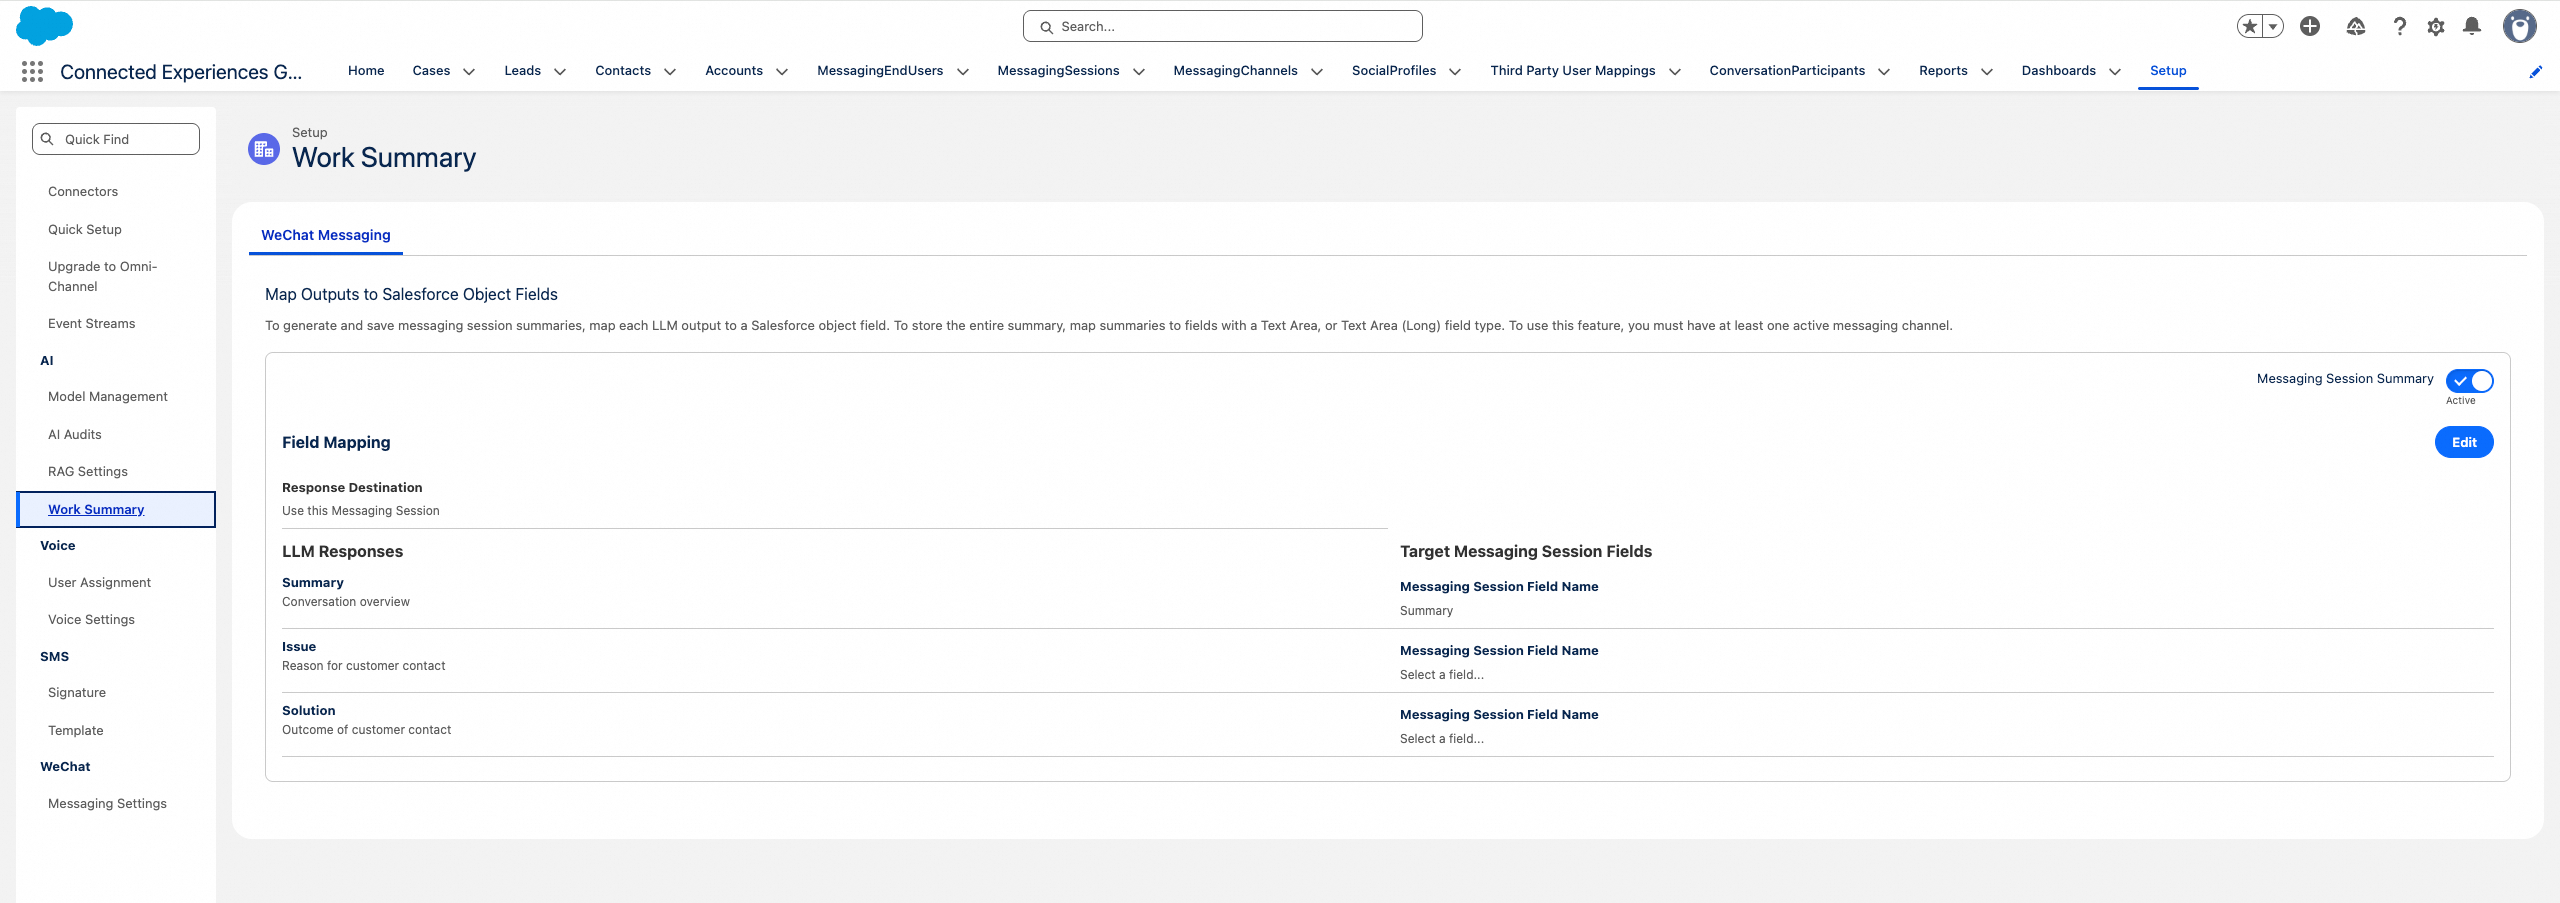Screen dimensions: 2560x903
Task: Open the SocialProfiles tab
Action: click(1394, 71)
